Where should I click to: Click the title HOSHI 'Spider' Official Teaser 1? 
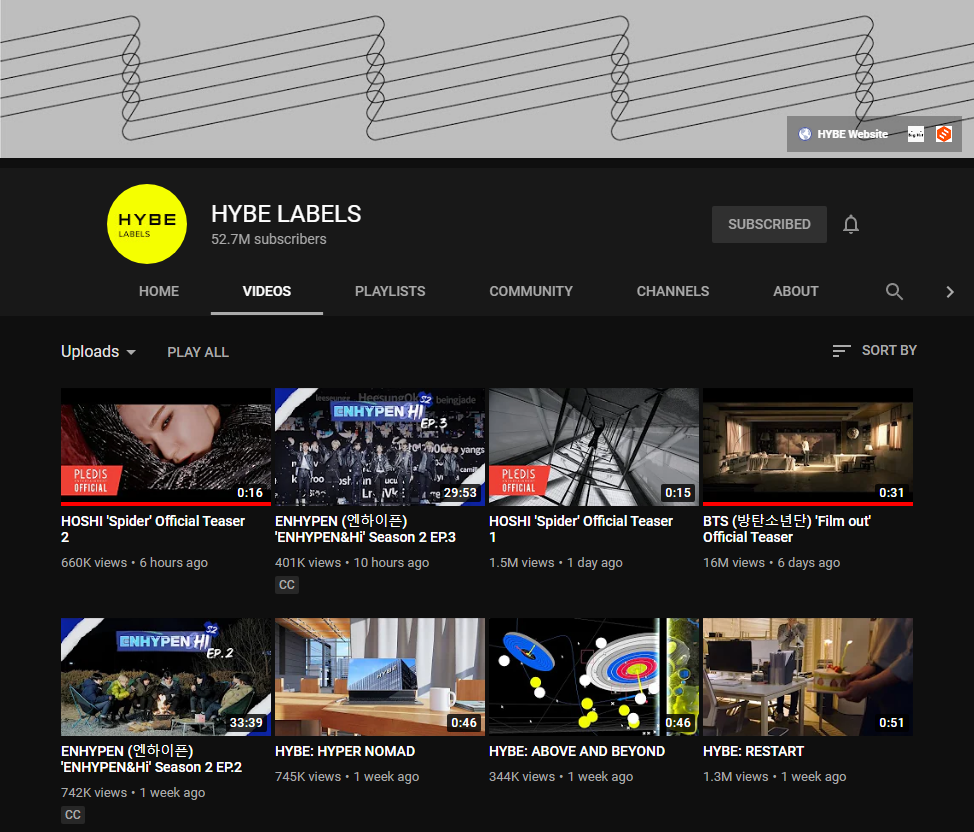581,529
